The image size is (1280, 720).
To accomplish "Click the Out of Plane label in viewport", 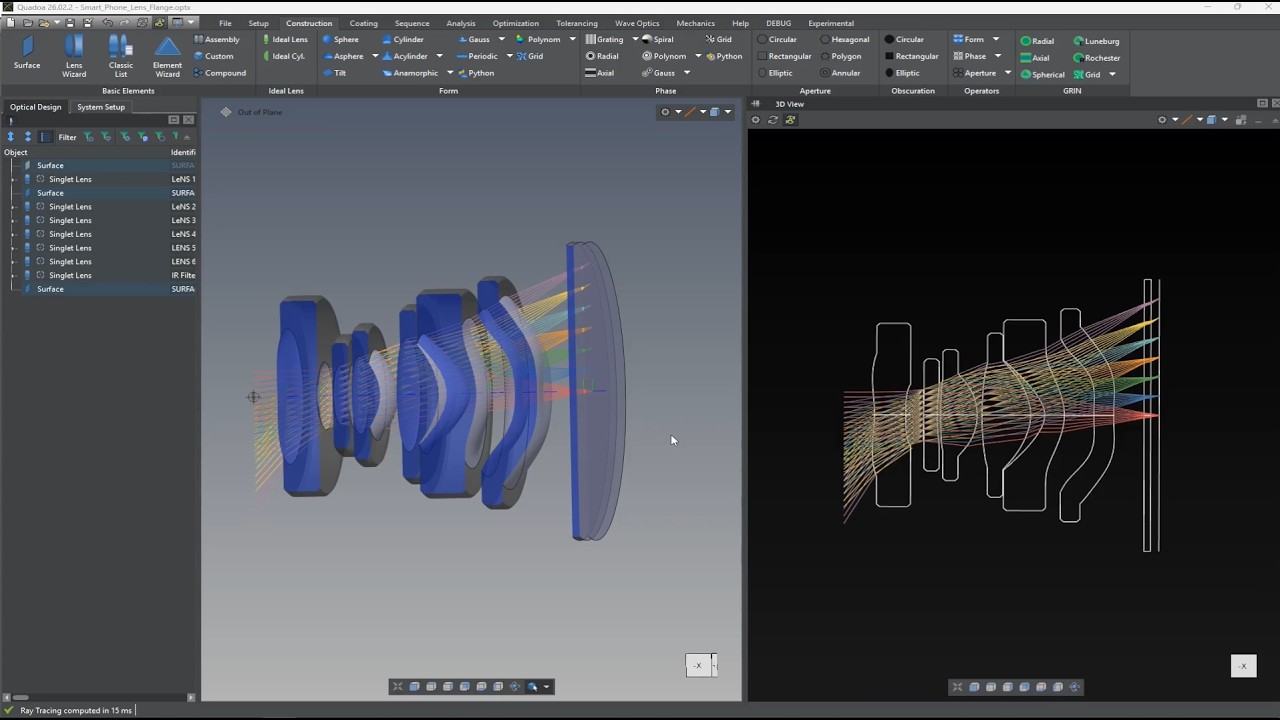I will point(259,112).
